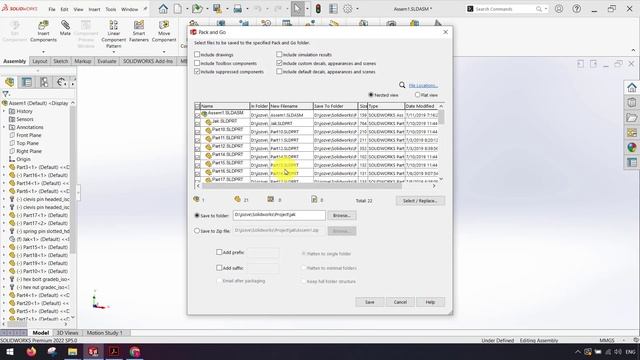Open the FeatureManager design tree tab
The width and height of the screenshot is (640, 360).
click(x=10, y=82)
